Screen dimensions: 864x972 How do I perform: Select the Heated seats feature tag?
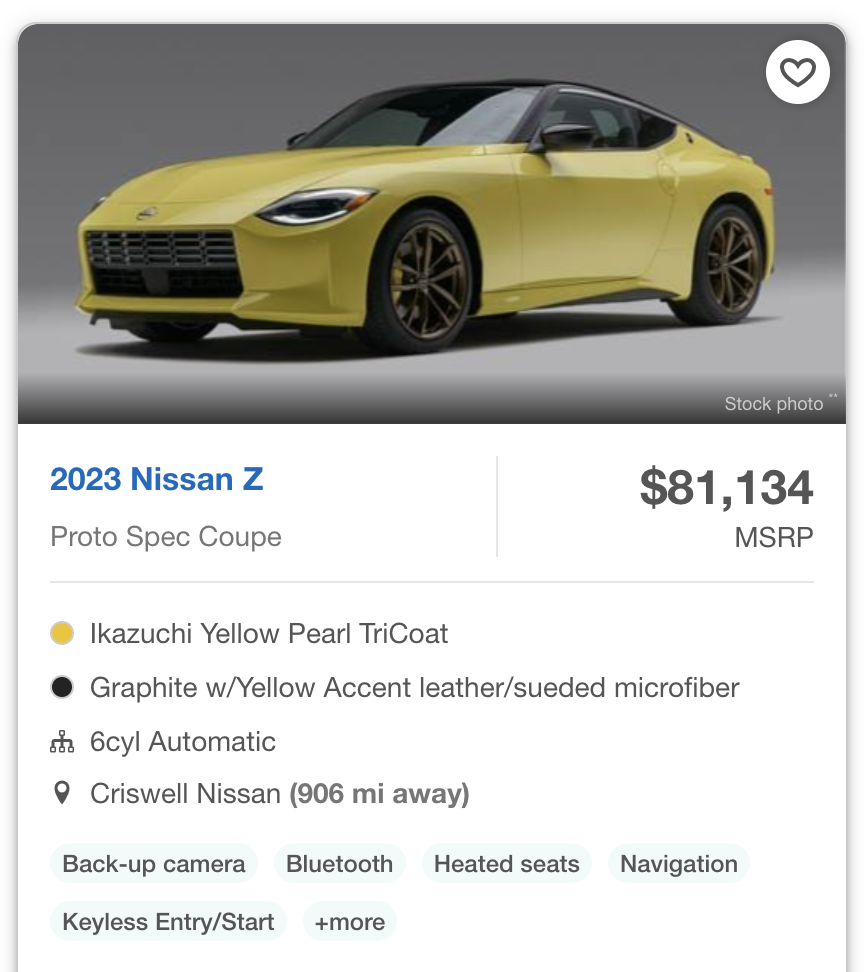506,864
